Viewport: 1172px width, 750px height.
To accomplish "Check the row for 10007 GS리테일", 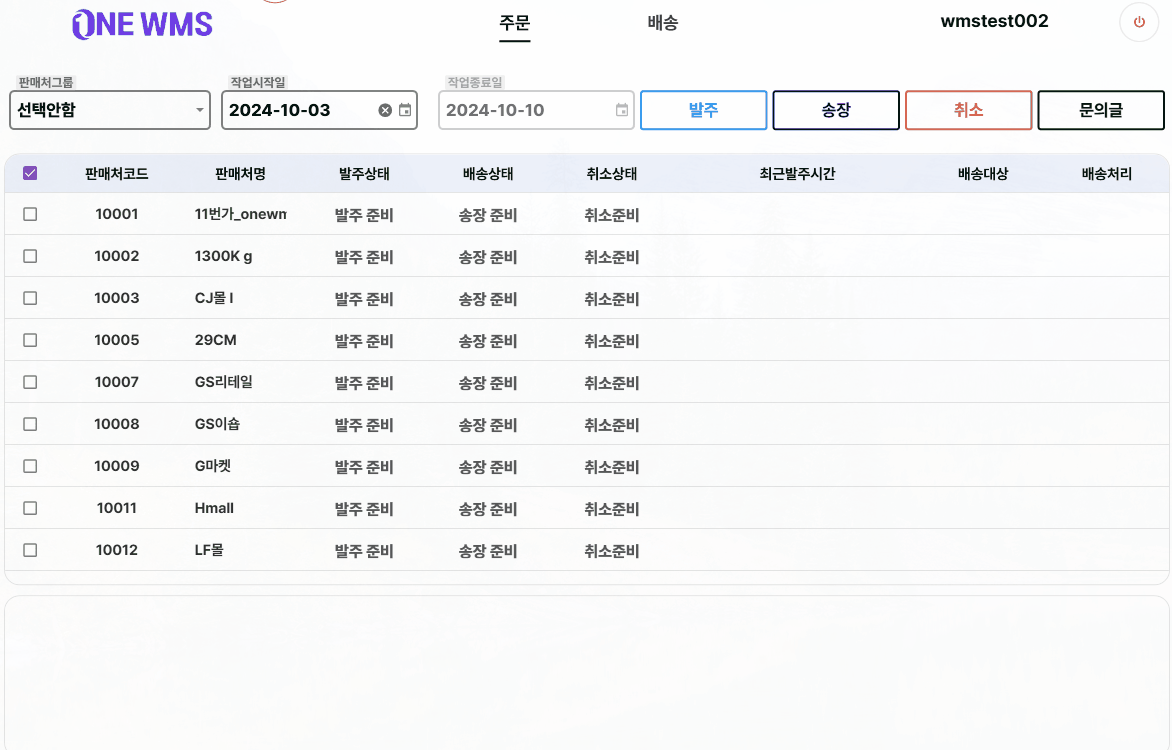I will pyautogui.click(x=30, y=382).
